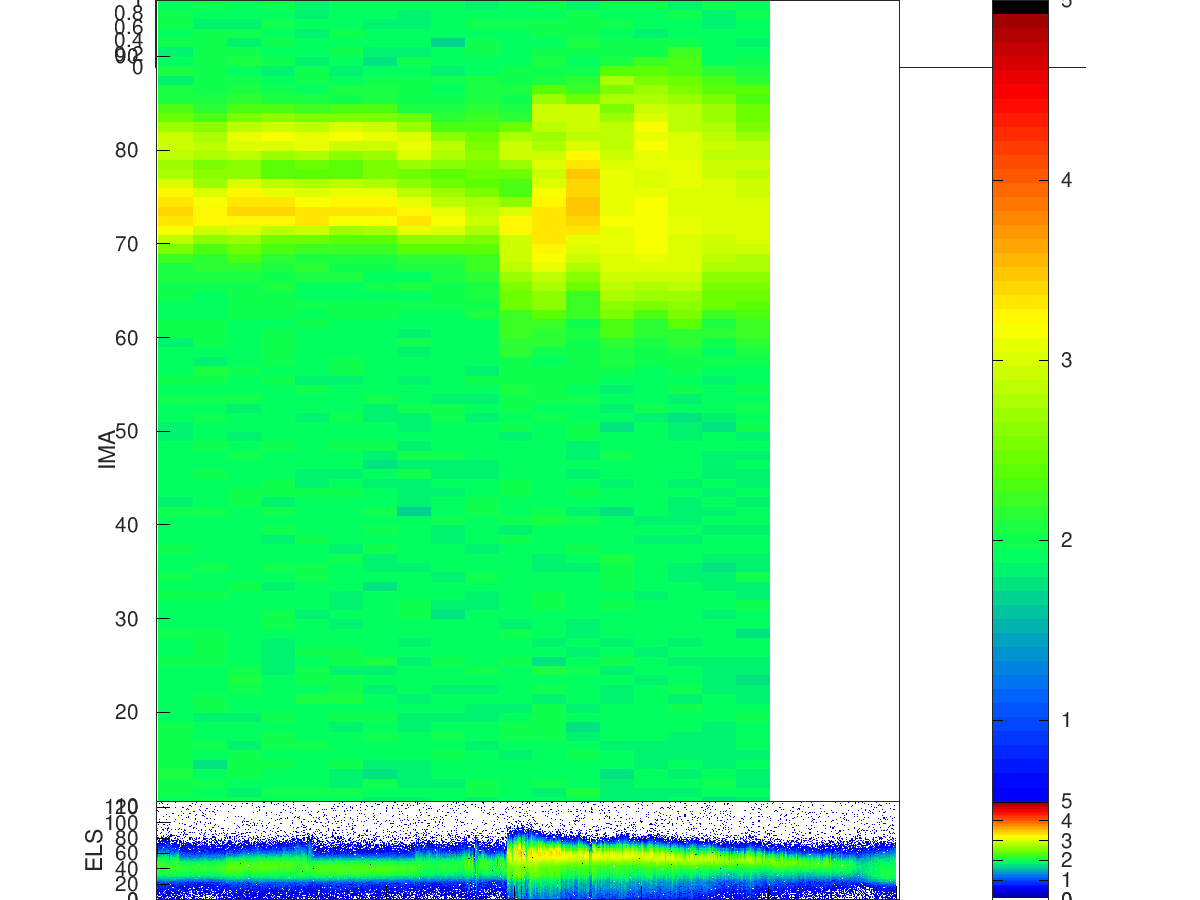Viewport: 1200px width, 900px height.
Task: Click the ELS axis label
Action: pyautogui.click(x=95, y=850)
